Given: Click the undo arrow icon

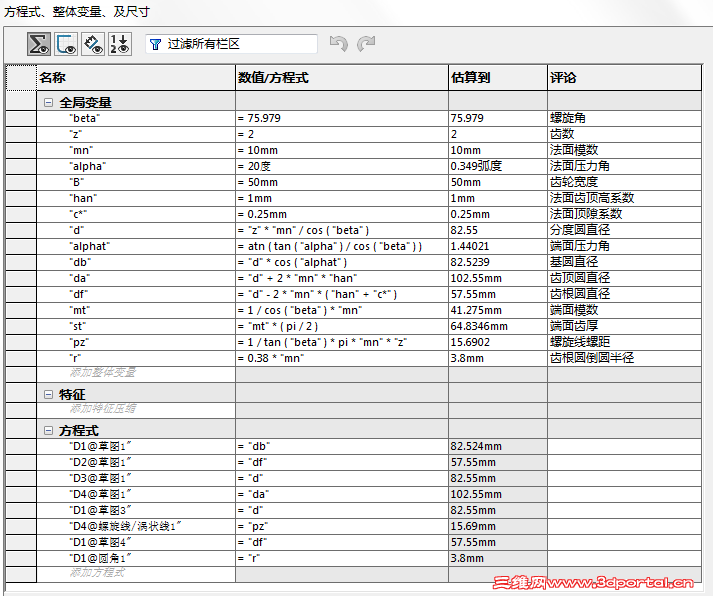Looking at the screenshot, I should point(338,44).
